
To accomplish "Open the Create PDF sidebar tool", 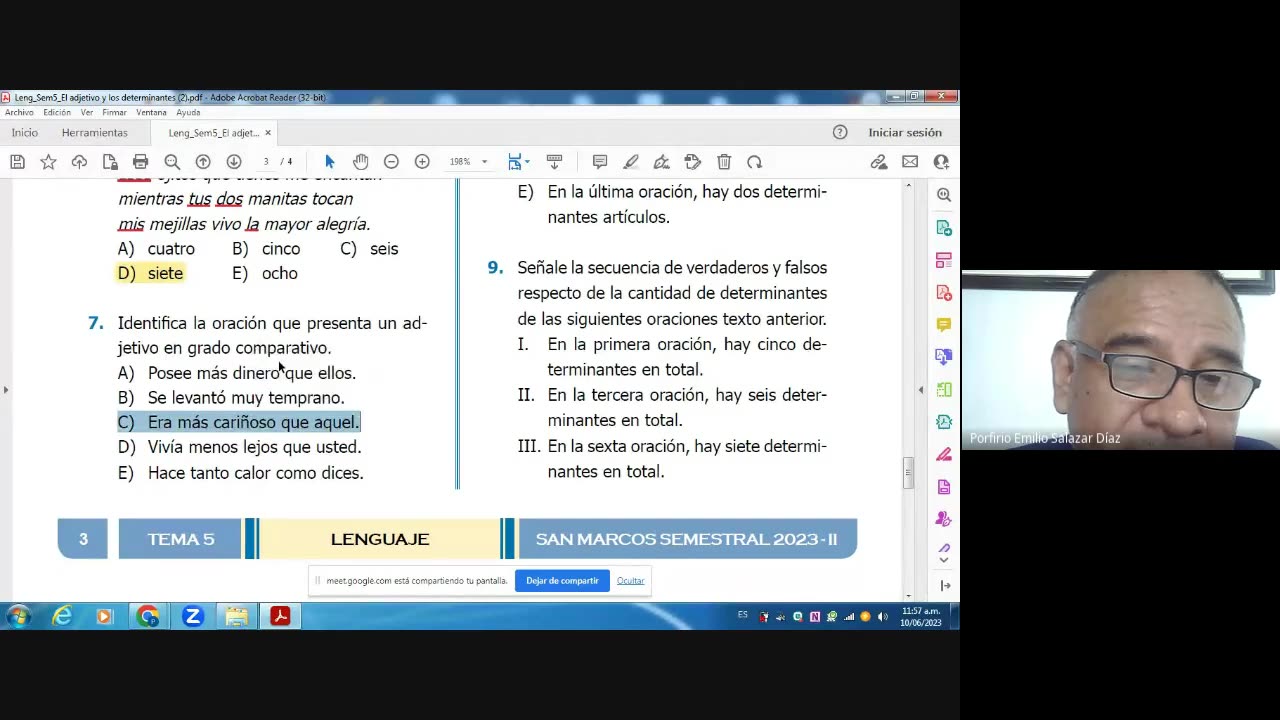I will (944, 292).
